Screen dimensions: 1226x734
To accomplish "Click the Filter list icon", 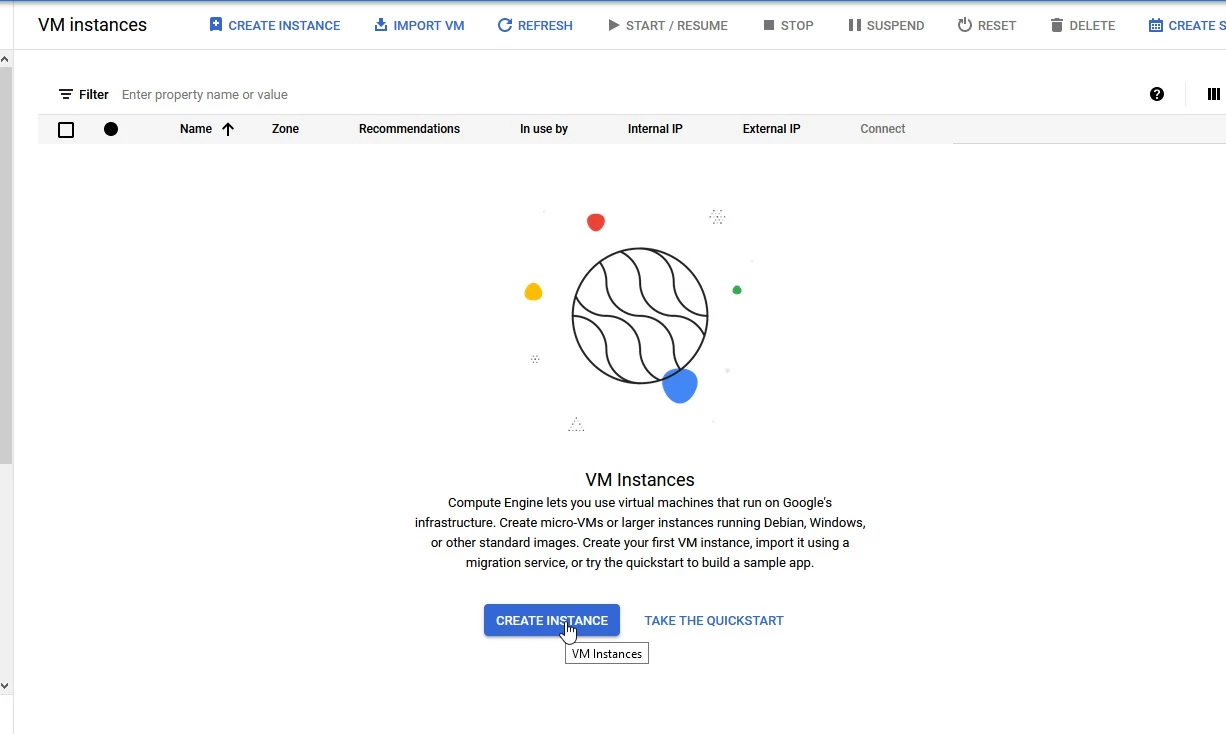I will (x=66, y=94).
